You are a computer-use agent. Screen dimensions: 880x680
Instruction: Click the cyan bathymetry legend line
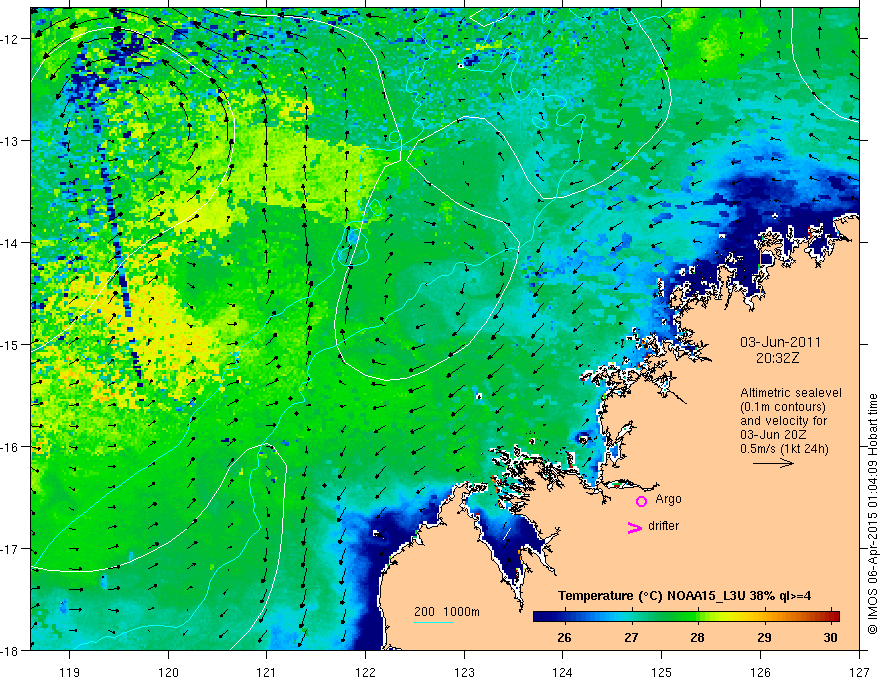[x=434, y=622]
